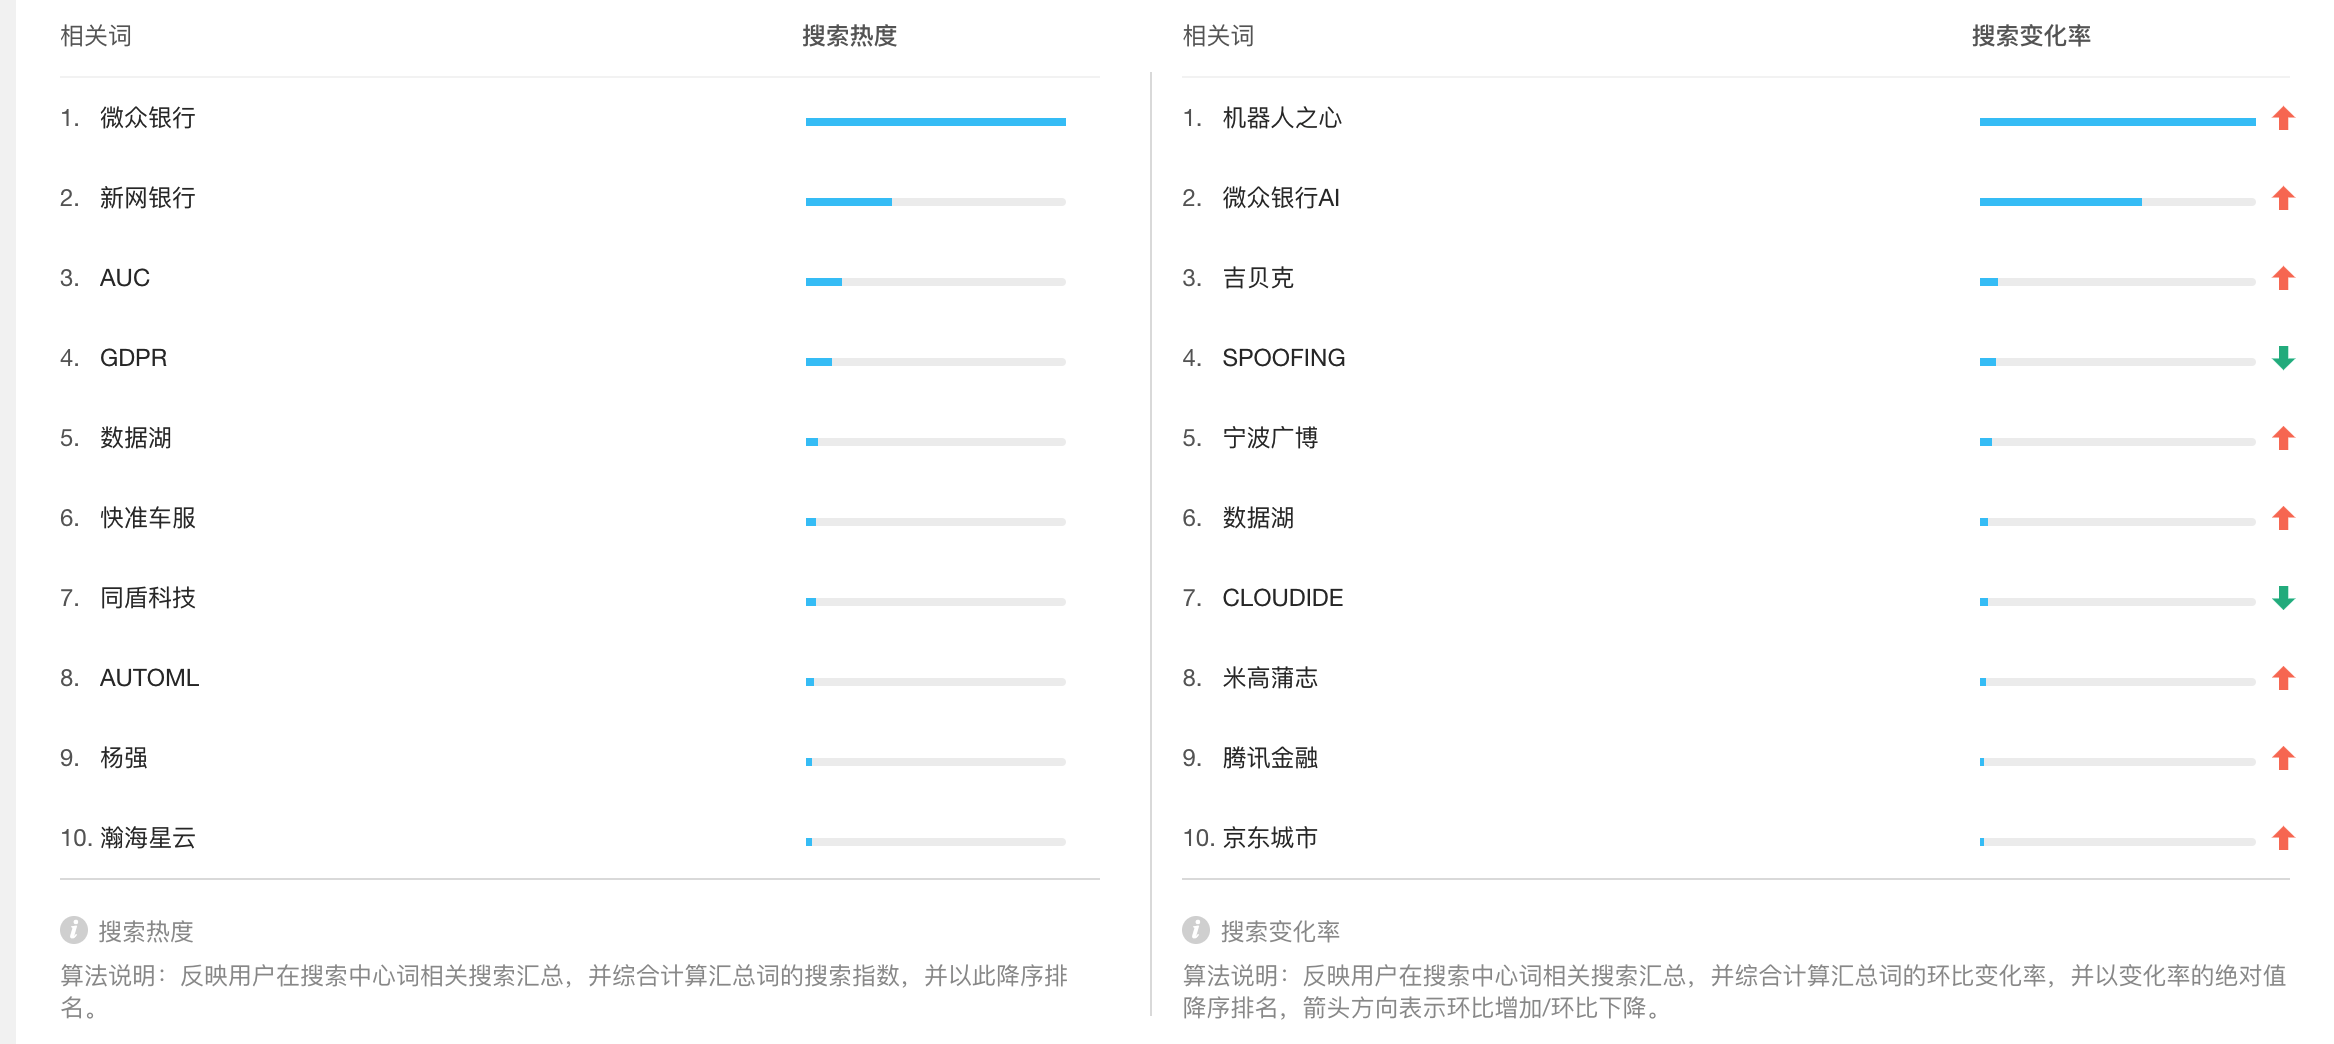Select the AUC related keyword
The image size is (2334, 1044).
(x=125, y=278)
